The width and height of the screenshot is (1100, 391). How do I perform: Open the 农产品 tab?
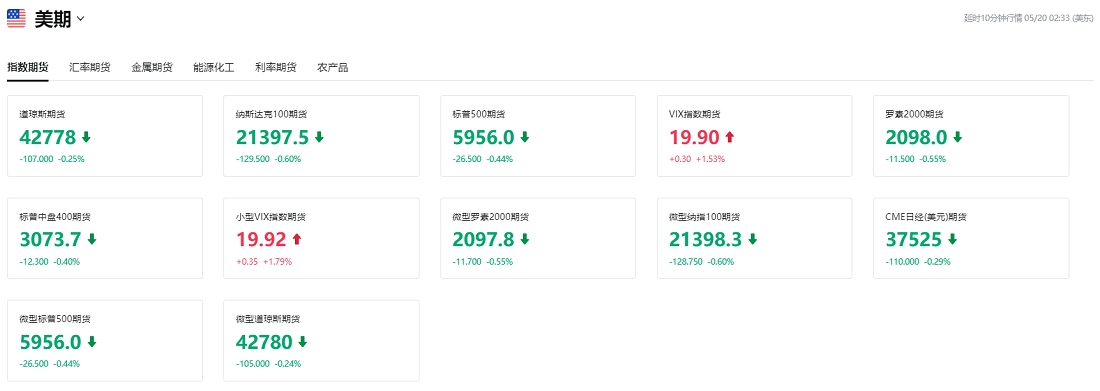tap(333, 67)
